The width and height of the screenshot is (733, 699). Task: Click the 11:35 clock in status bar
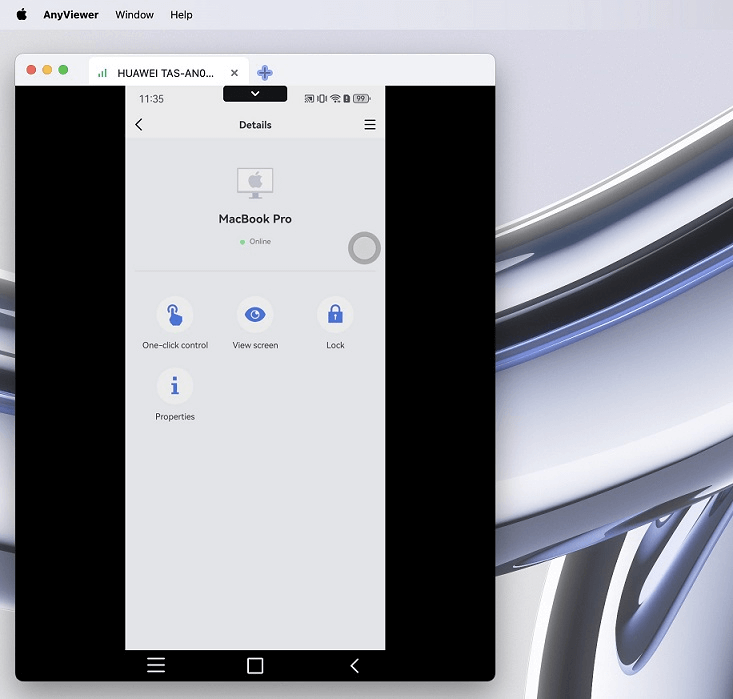151,99
